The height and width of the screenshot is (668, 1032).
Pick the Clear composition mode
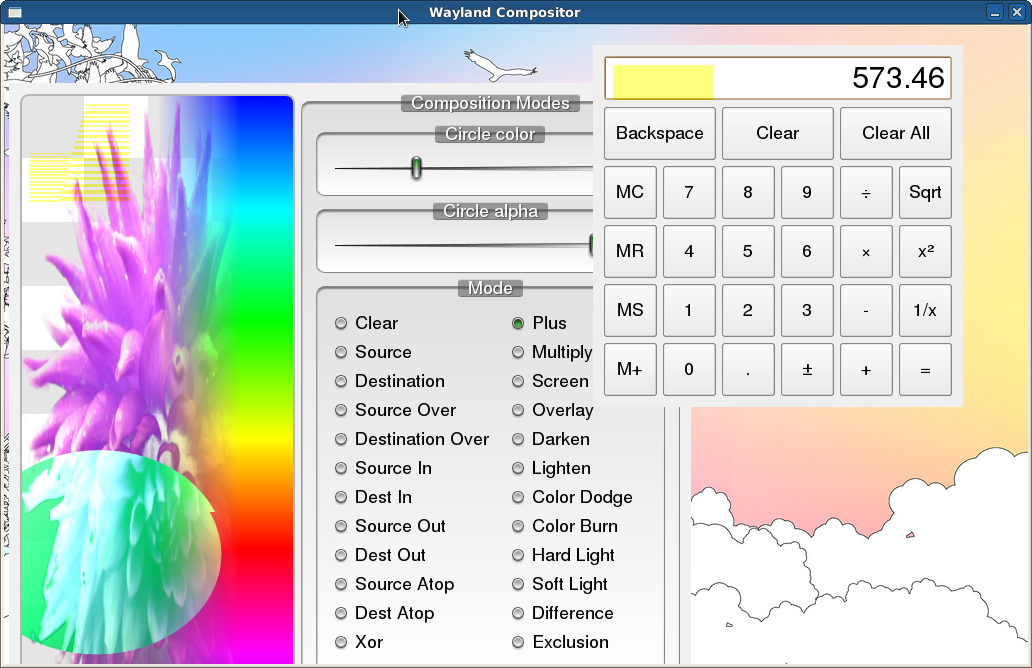342,323
